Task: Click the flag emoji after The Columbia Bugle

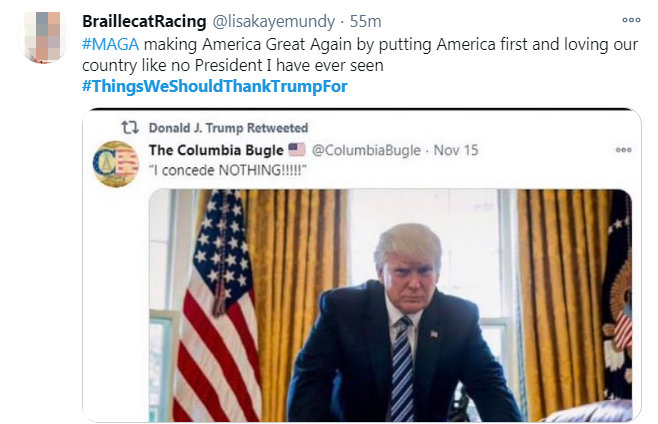Action: coord(296,150)
